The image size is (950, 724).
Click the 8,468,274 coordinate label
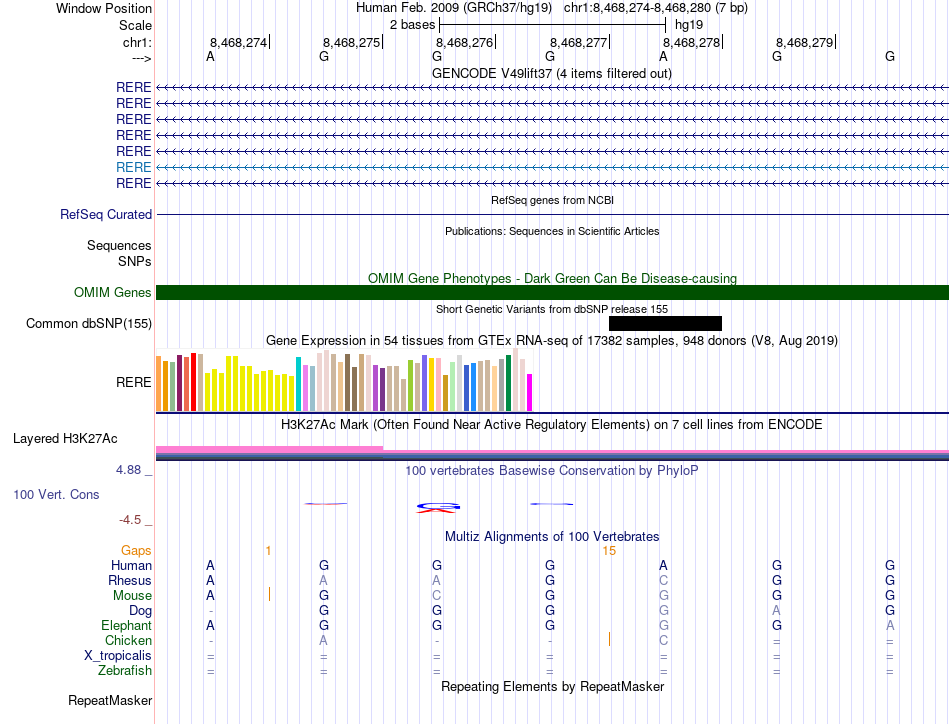[x=238, y=42]
